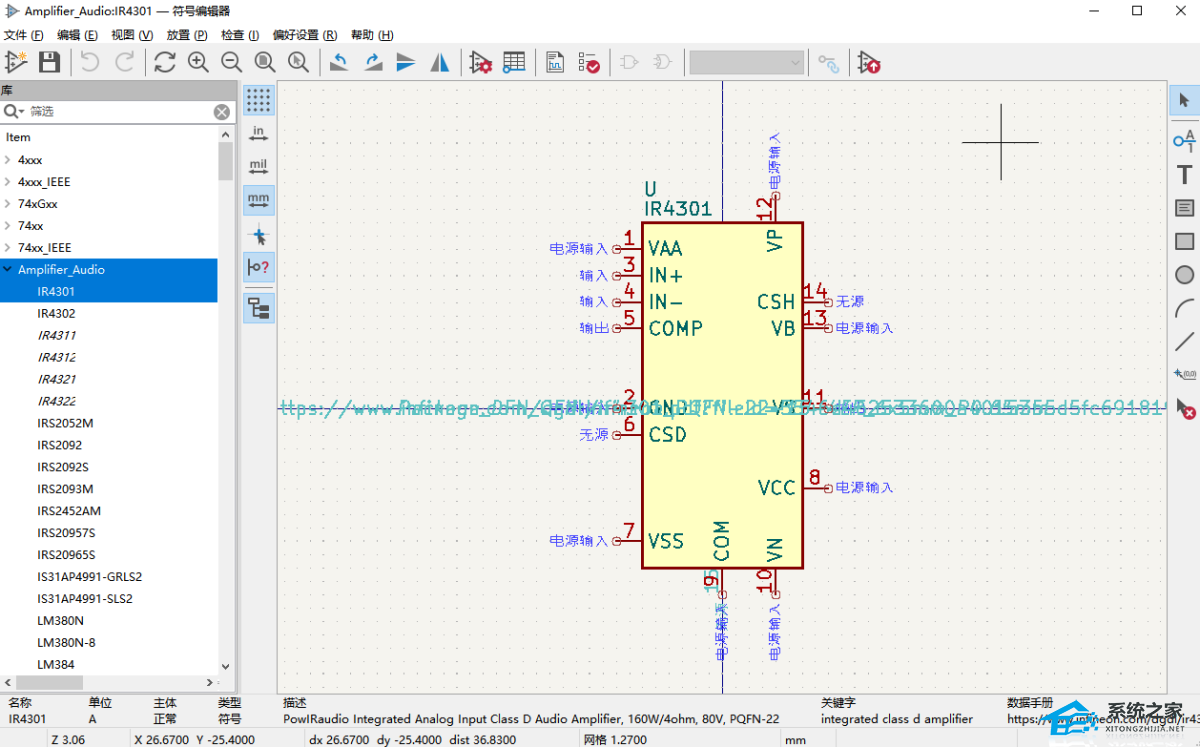This screenshot has height=747, width=1200.
Task: Collapse the Amplifier_Audio library
Action: (8, 270)
